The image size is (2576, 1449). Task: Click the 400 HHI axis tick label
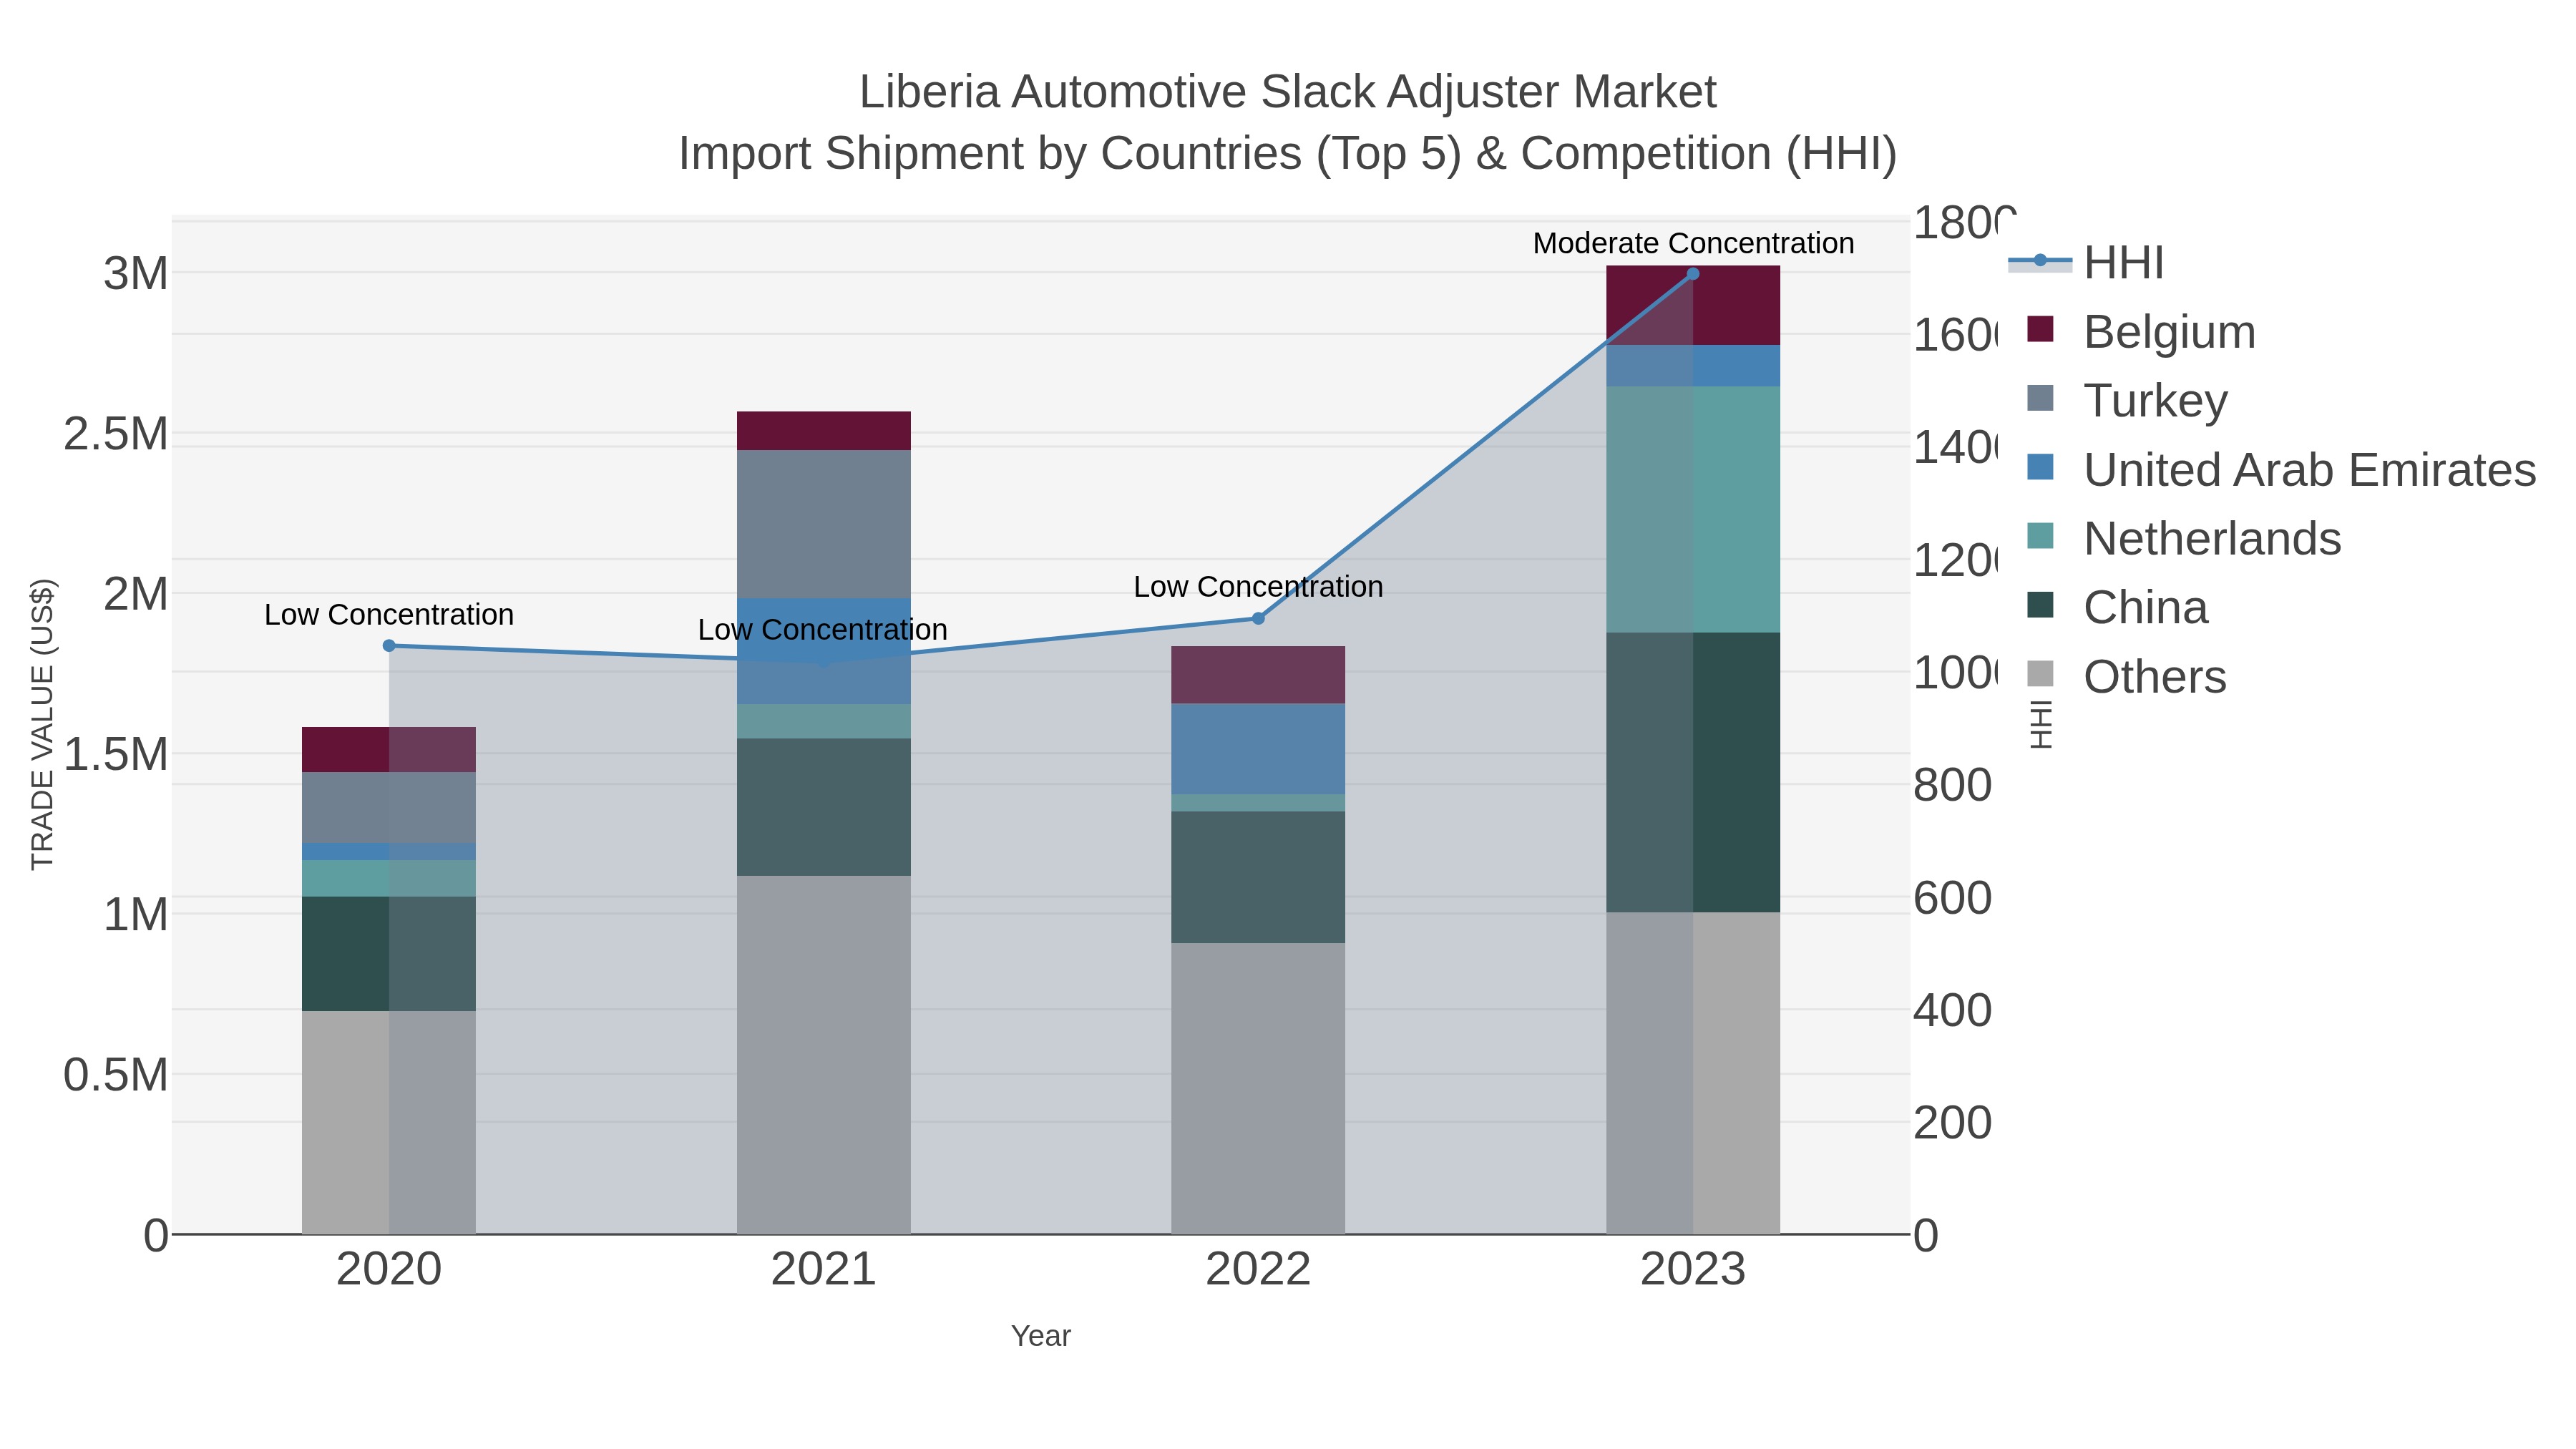(1953, 1010)
